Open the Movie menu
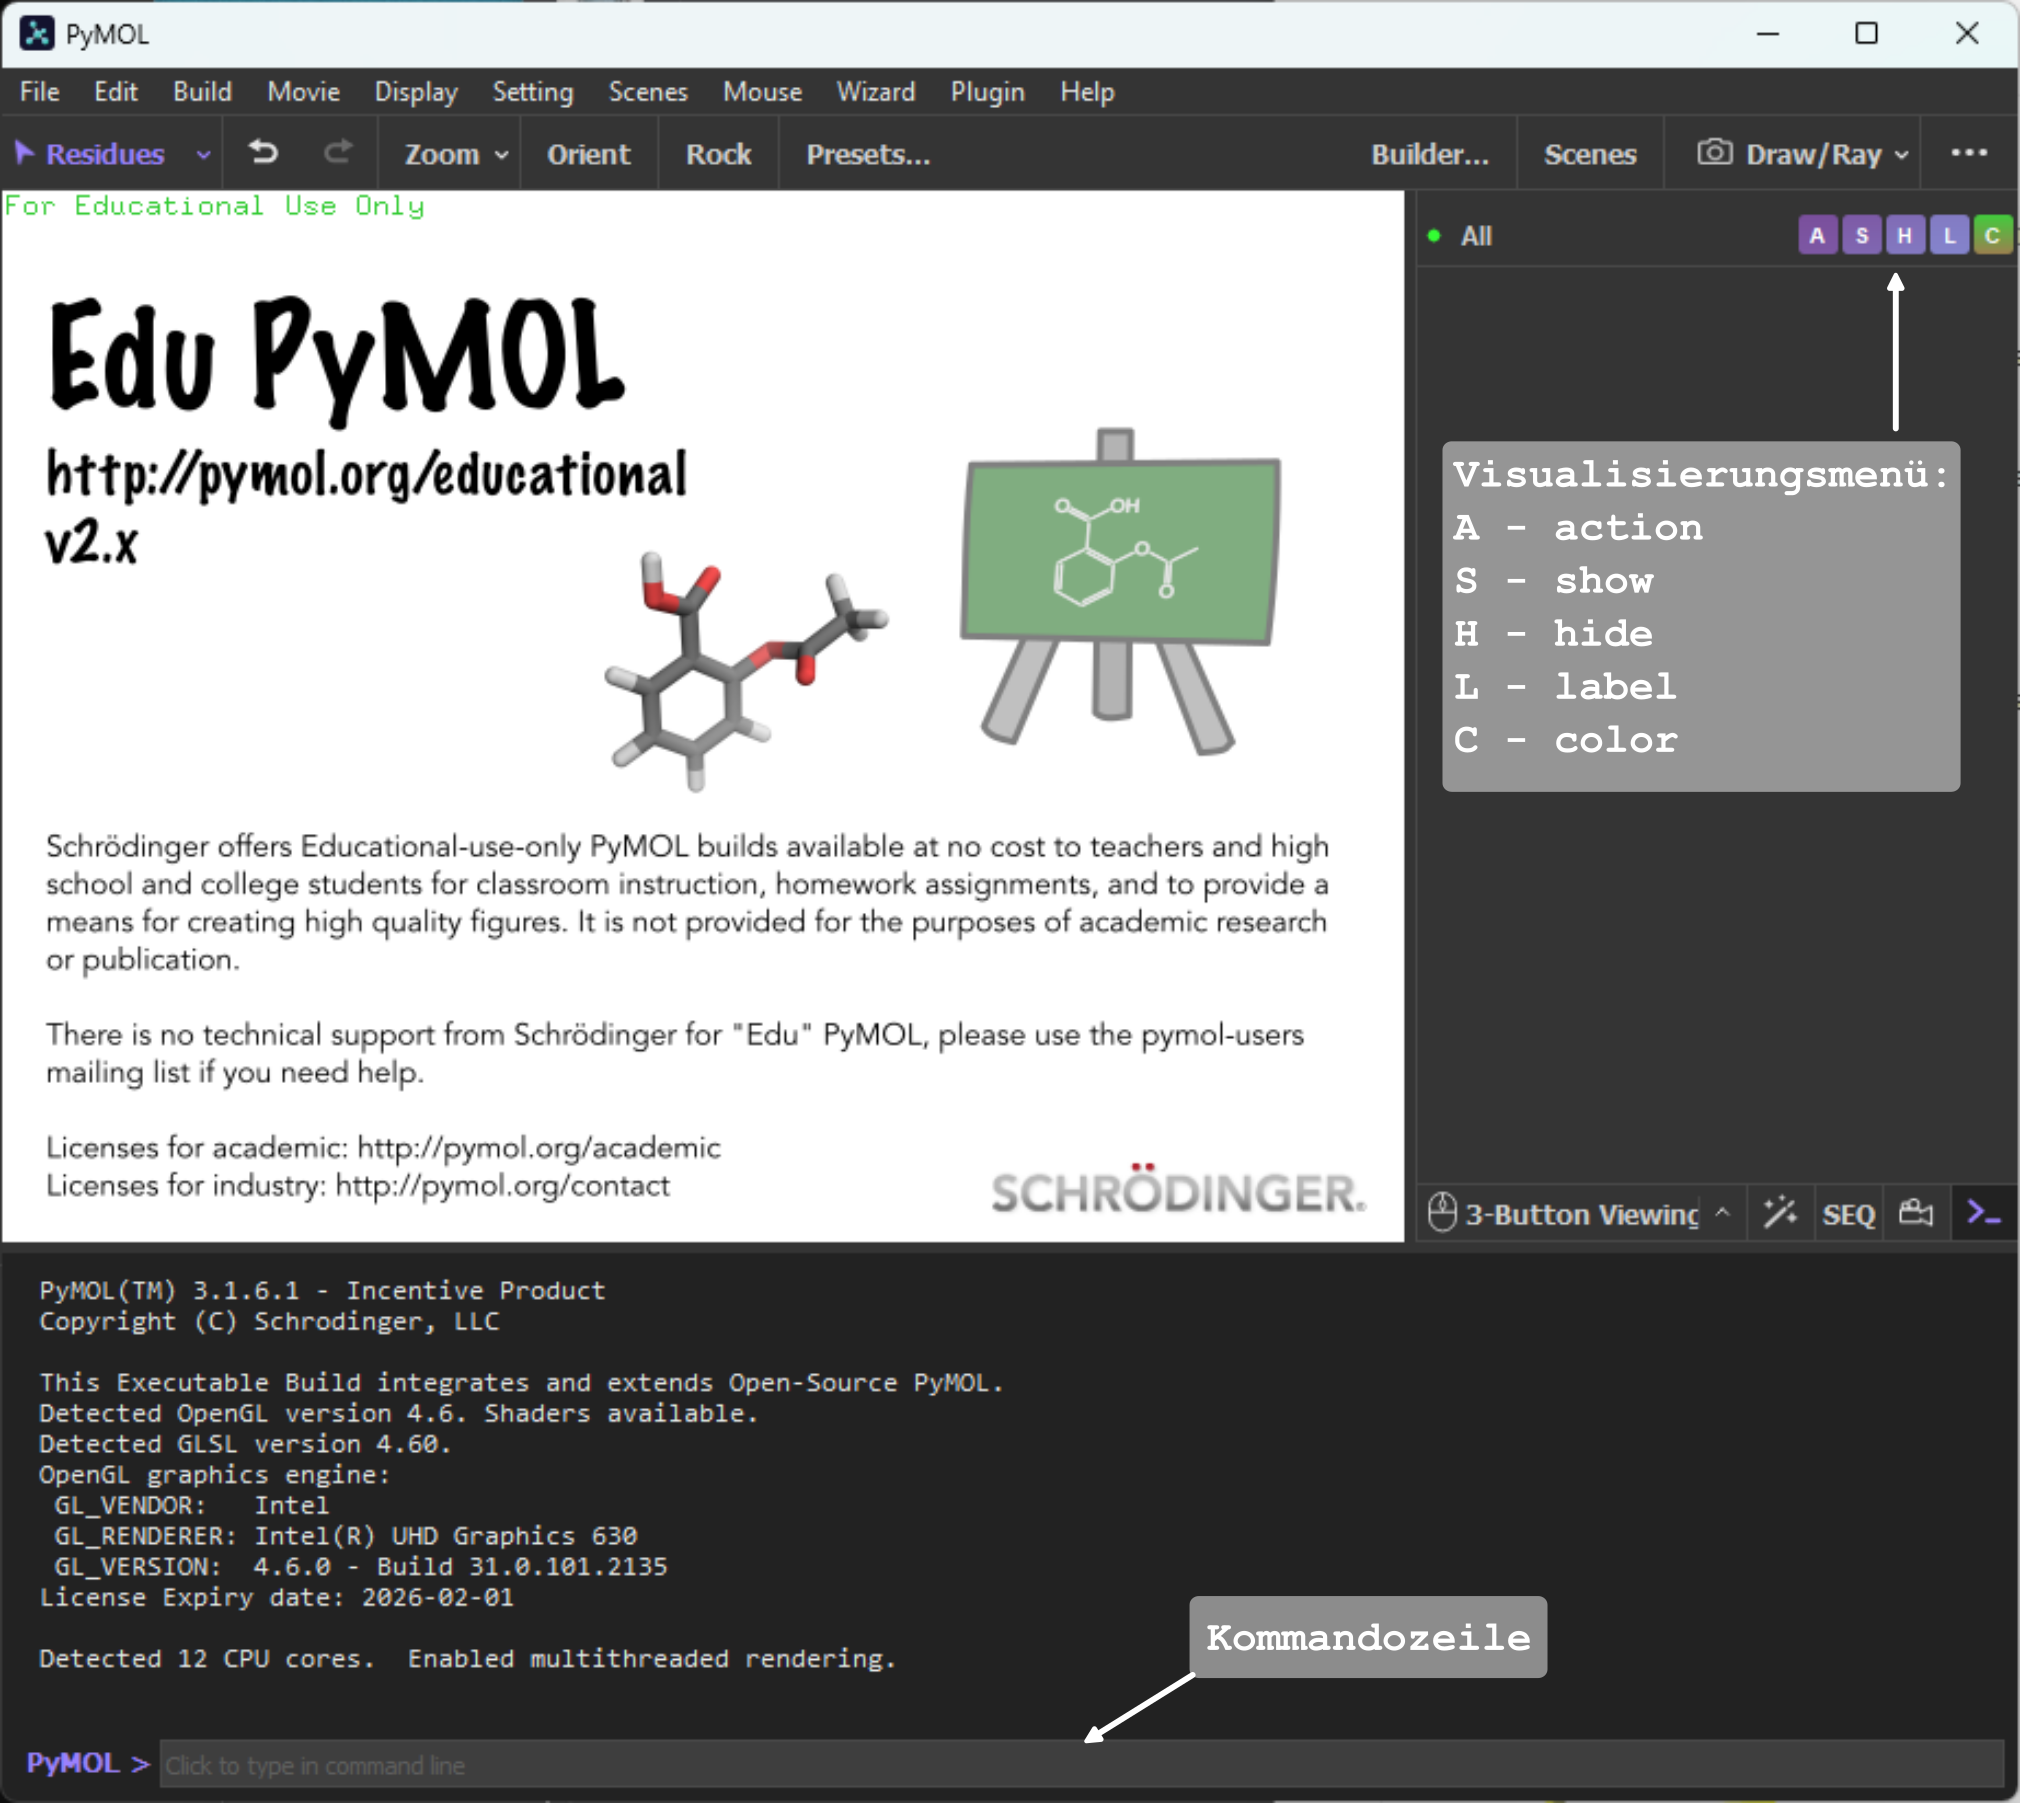This screenshot has height=1803, width=2020. point(304,91)
